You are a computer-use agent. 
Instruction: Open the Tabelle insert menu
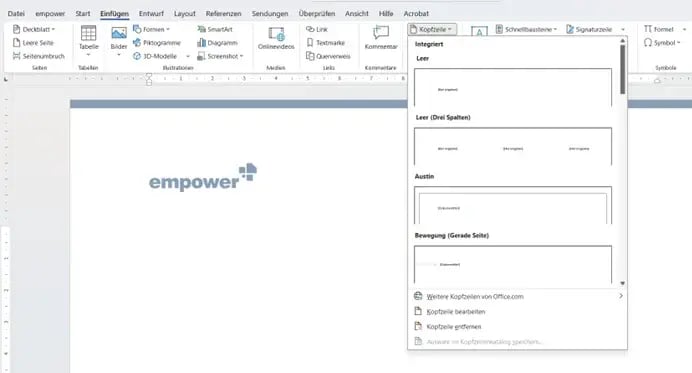88,41
